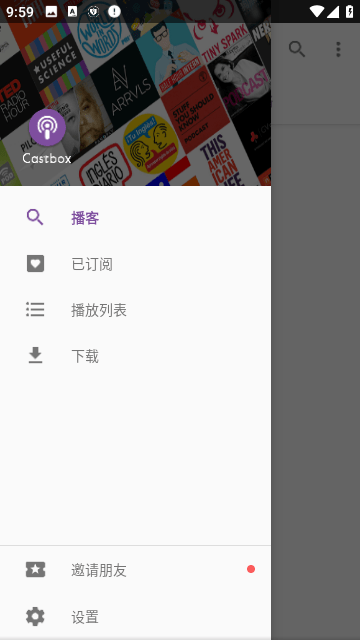The height and width of the screenshot is (640, 360).
Task: Tap the list icon beside 播放列表
Action: click(35, 309)
